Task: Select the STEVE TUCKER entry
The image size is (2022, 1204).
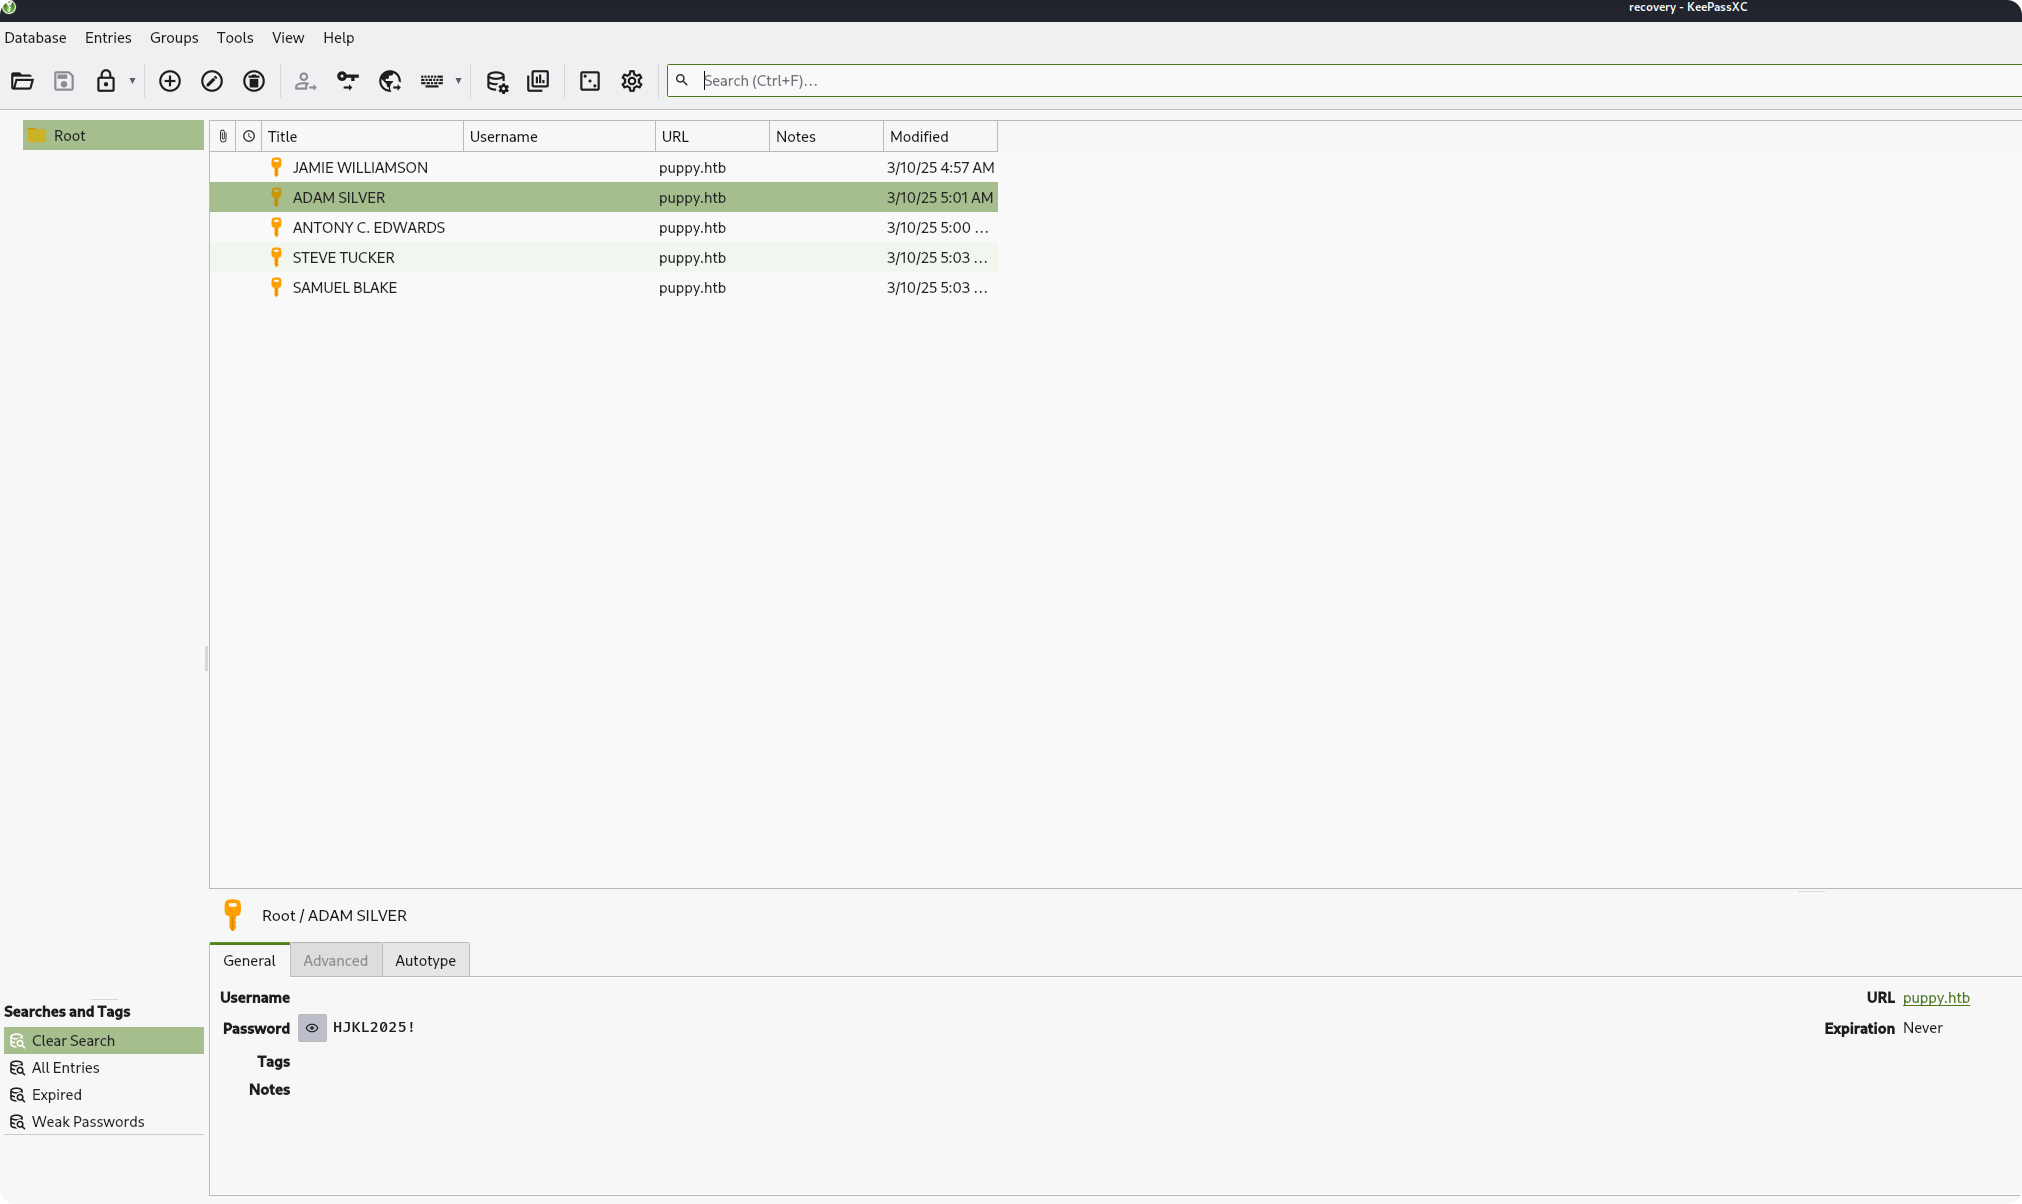Action: (x=604, y=257)
